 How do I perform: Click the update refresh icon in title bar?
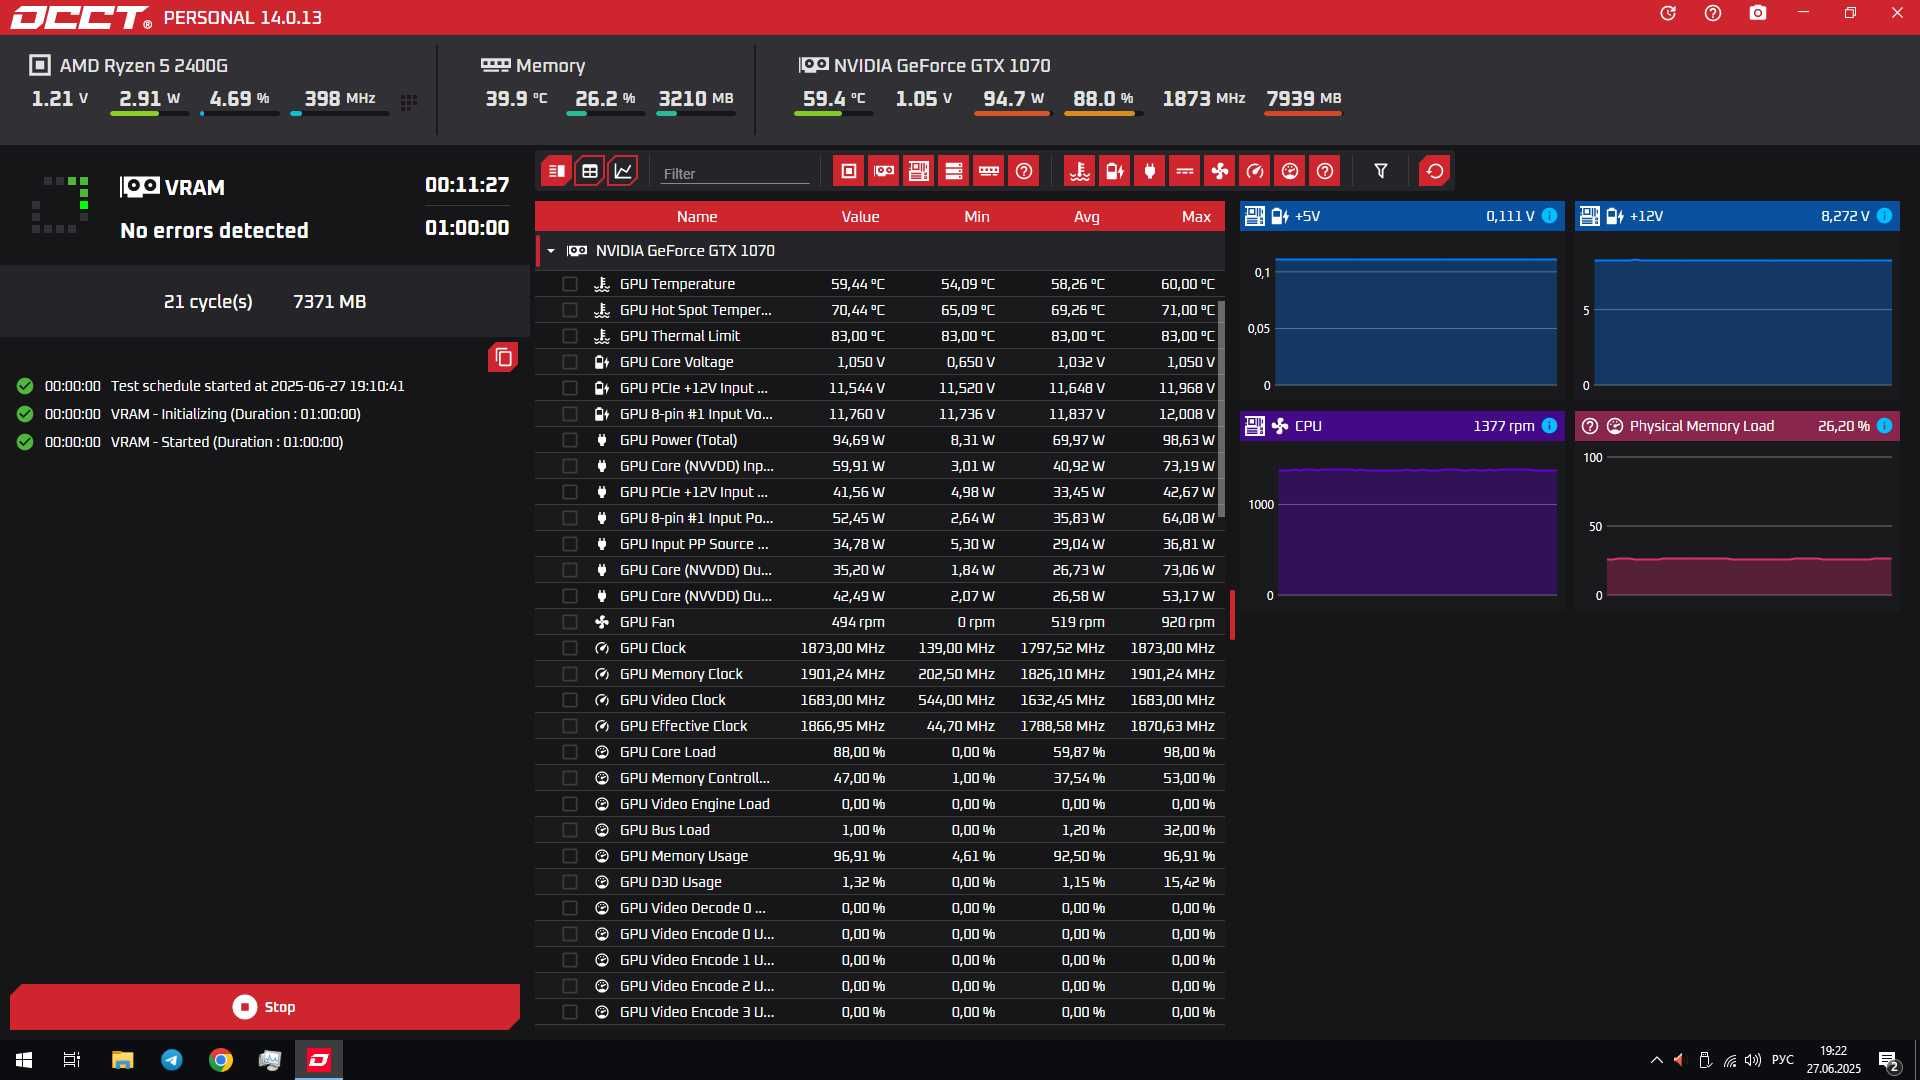click(1668, 13)
